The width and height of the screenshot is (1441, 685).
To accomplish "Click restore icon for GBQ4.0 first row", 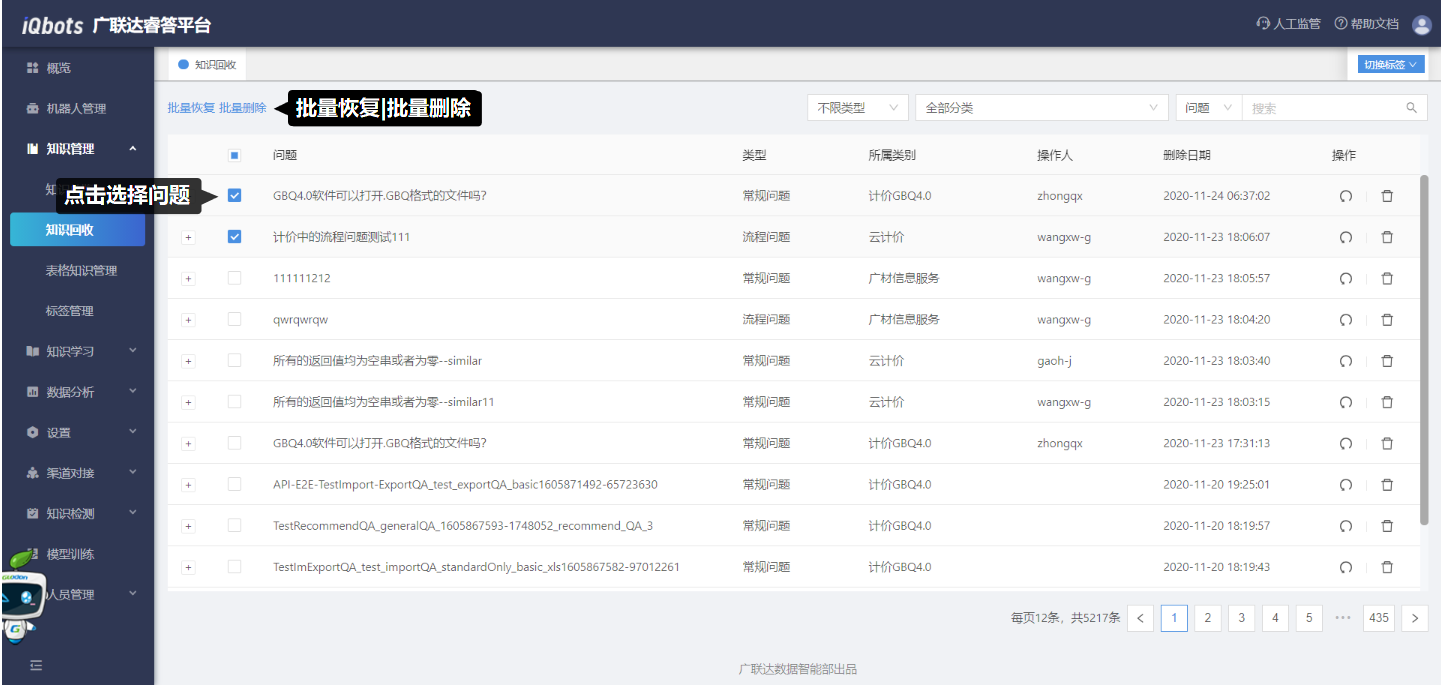I will (1345, 196).
